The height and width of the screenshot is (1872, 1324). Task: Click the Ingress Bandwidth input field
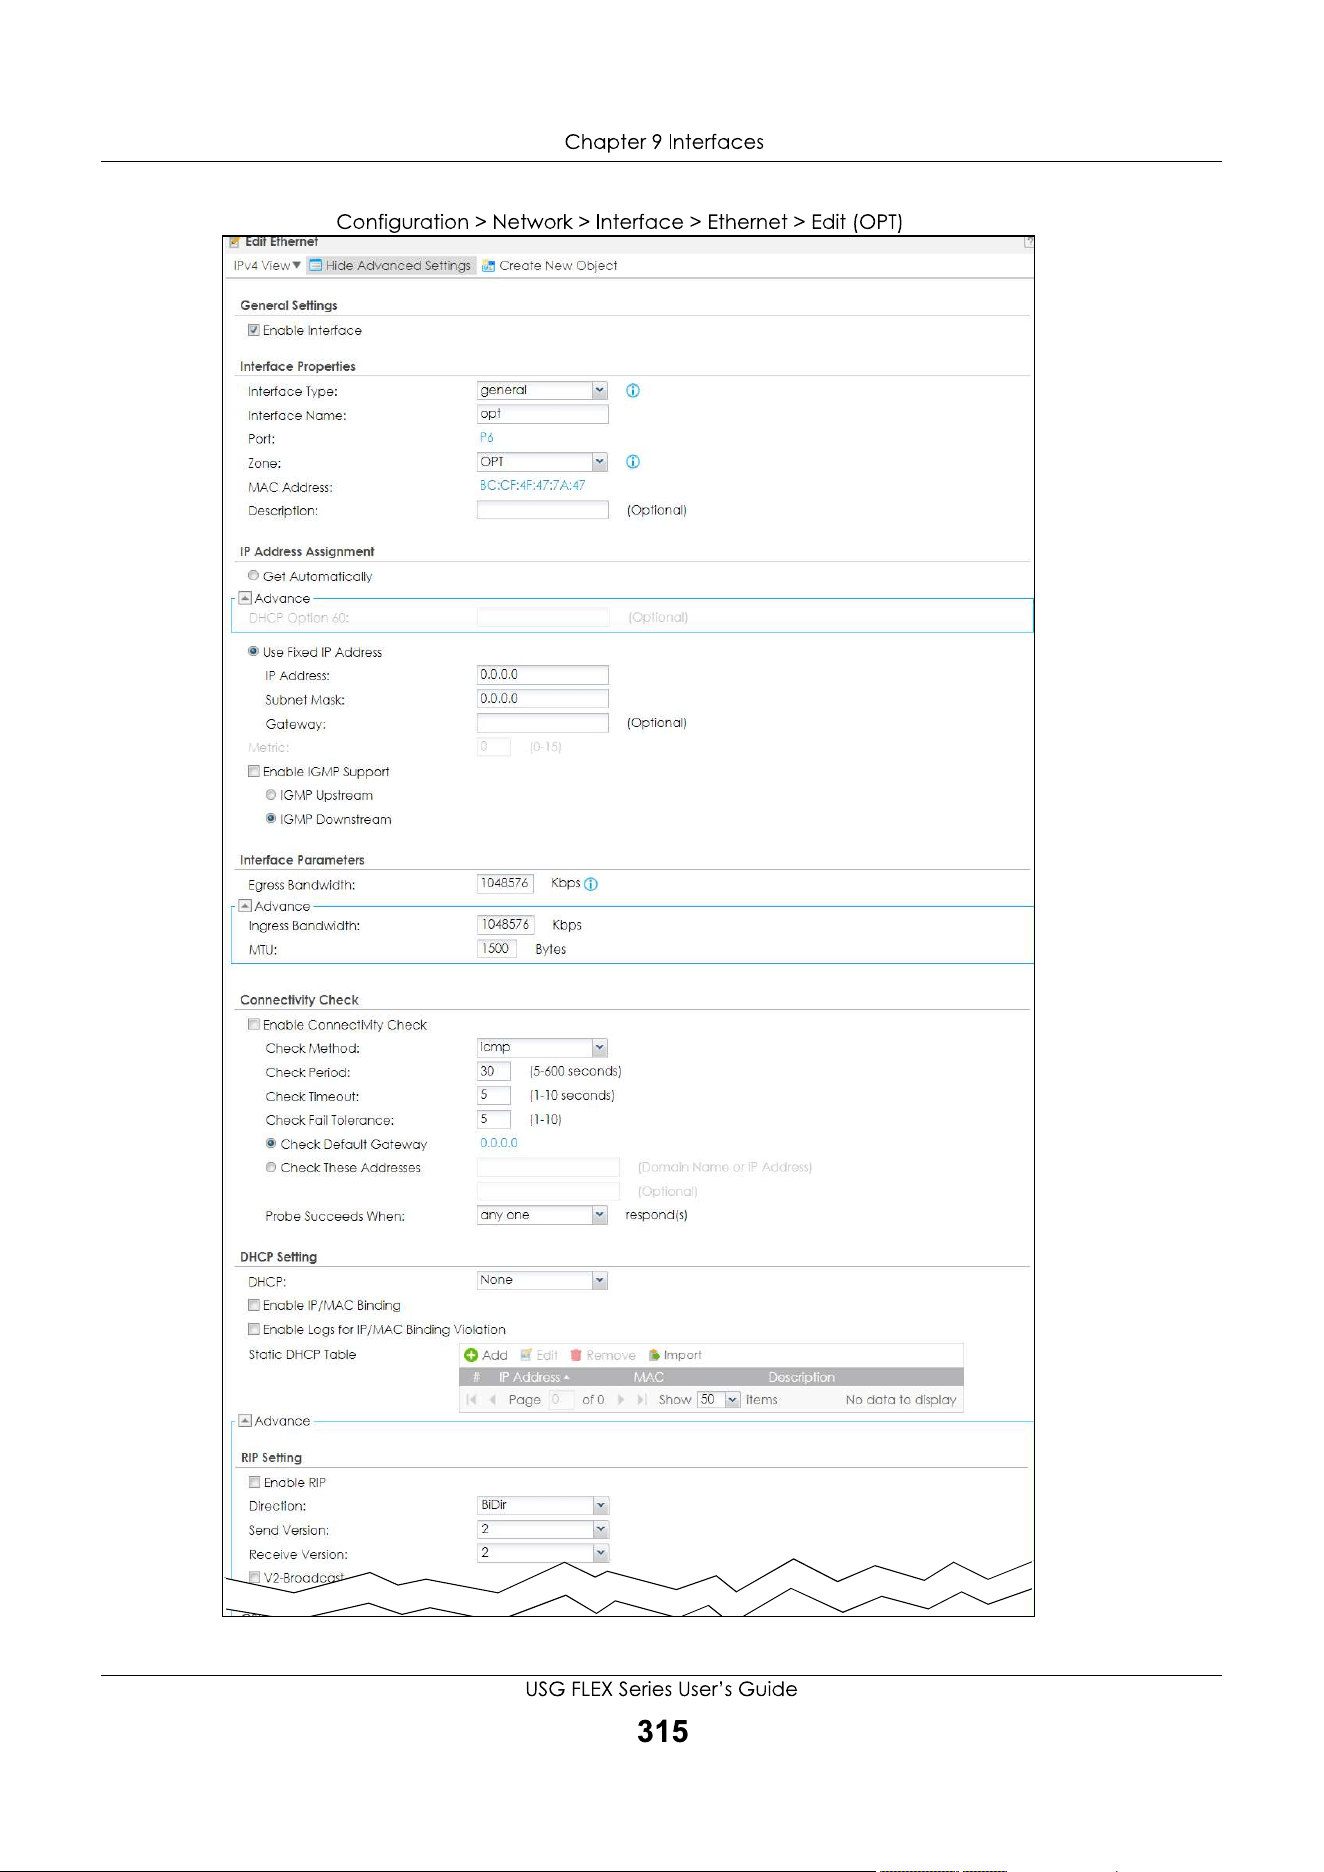[506, 926]
